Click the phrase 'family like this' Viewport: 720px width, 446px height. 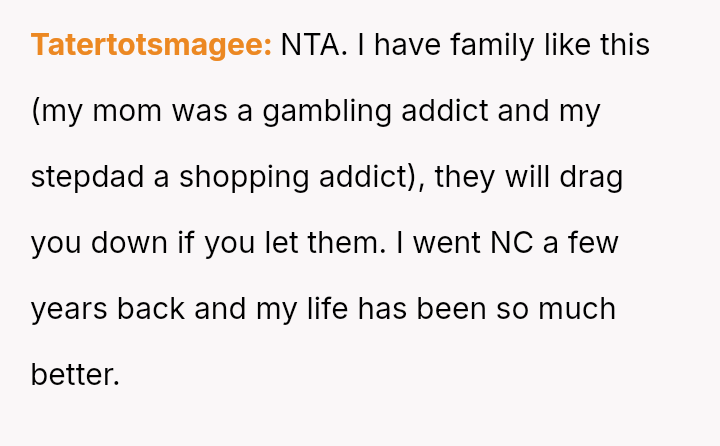point(542,45)
